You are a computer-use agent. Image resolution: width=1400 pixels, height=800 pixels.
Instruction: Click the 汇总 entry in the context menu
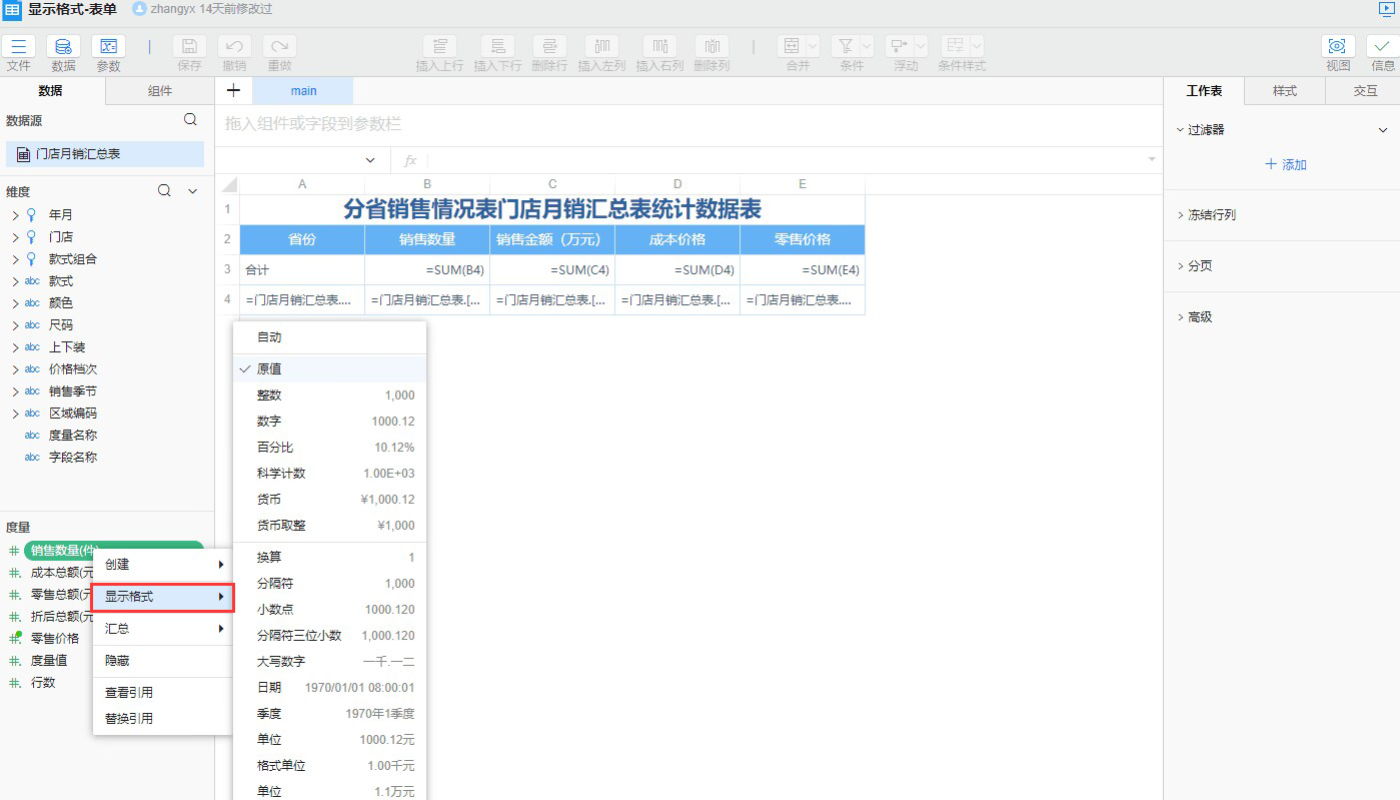[x=117, y=628]
